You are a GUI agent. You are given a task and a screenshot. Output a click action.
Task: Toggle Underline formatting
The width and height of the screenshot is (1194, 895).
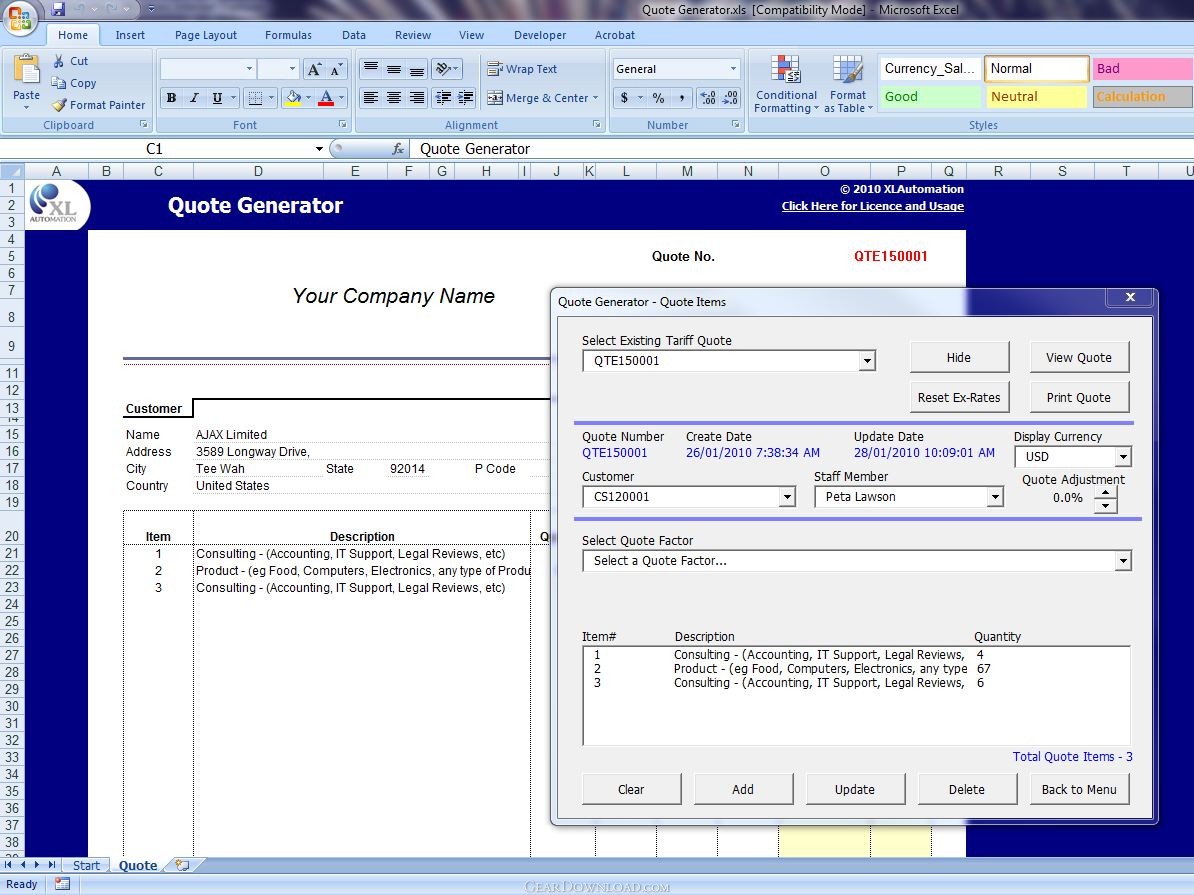(217, 97)
